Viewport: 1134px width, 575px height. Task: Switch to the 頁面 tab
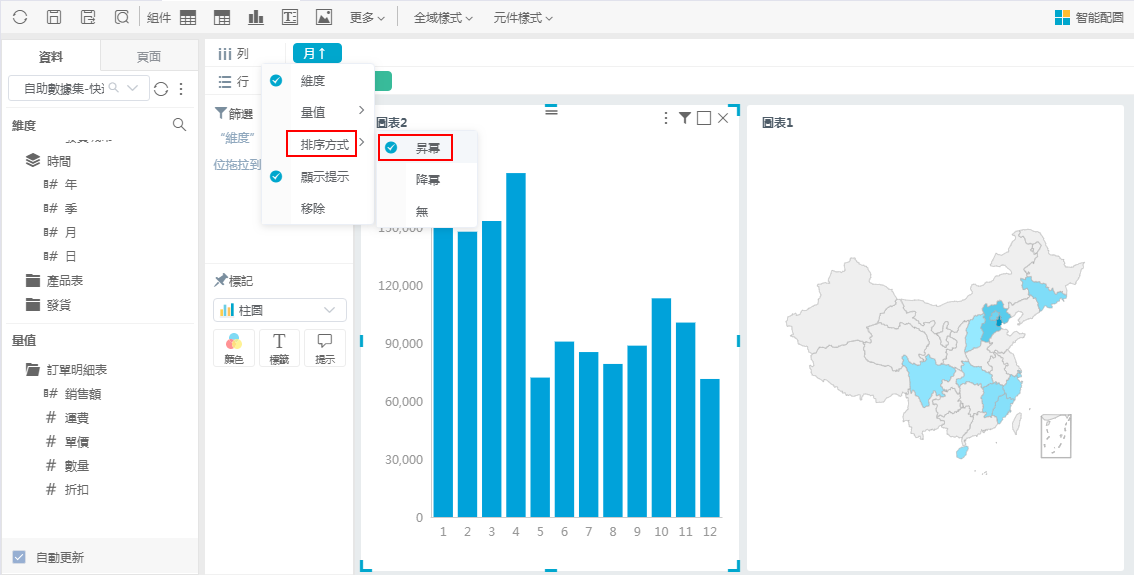coord(149,57)
